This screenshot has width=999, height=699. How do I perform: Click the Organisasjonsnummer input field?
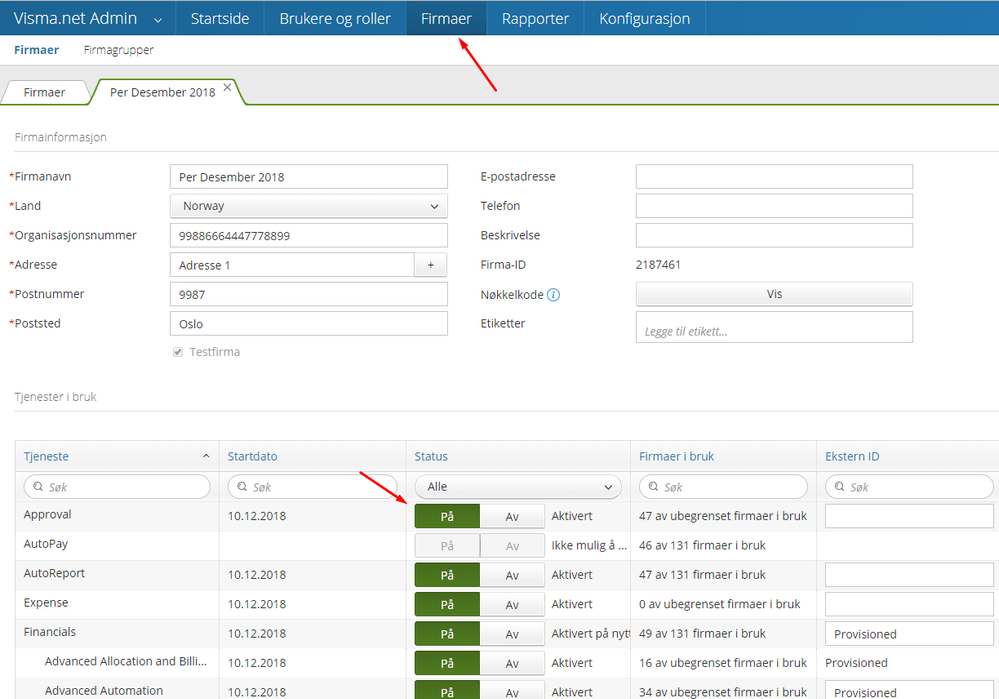[x=308, y=235]
